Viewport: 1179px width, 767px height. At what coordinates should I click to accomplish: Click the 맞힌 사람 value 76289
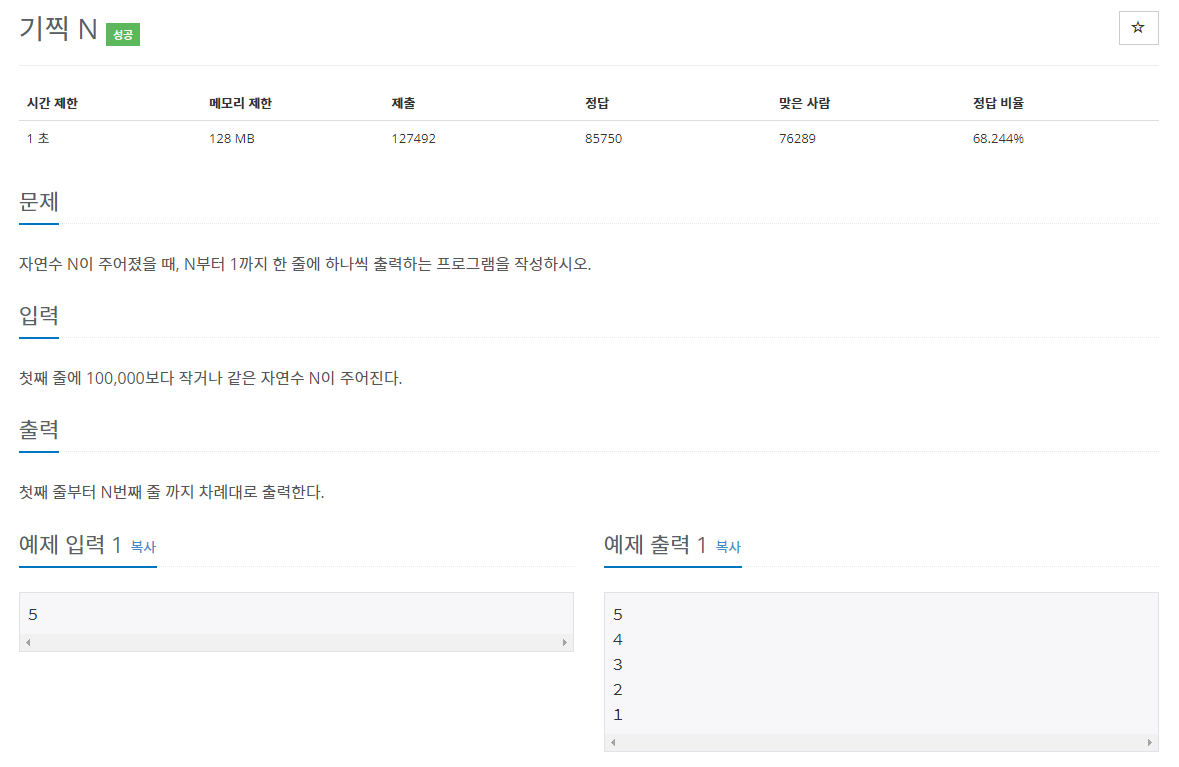pos(796,139)
